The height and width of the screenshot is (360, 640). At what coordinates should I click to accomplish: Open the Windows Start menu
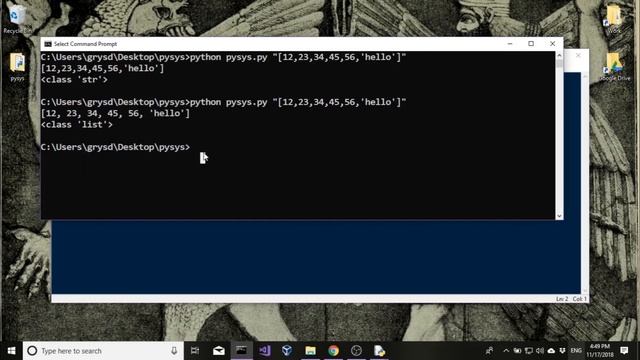[11, 351]
